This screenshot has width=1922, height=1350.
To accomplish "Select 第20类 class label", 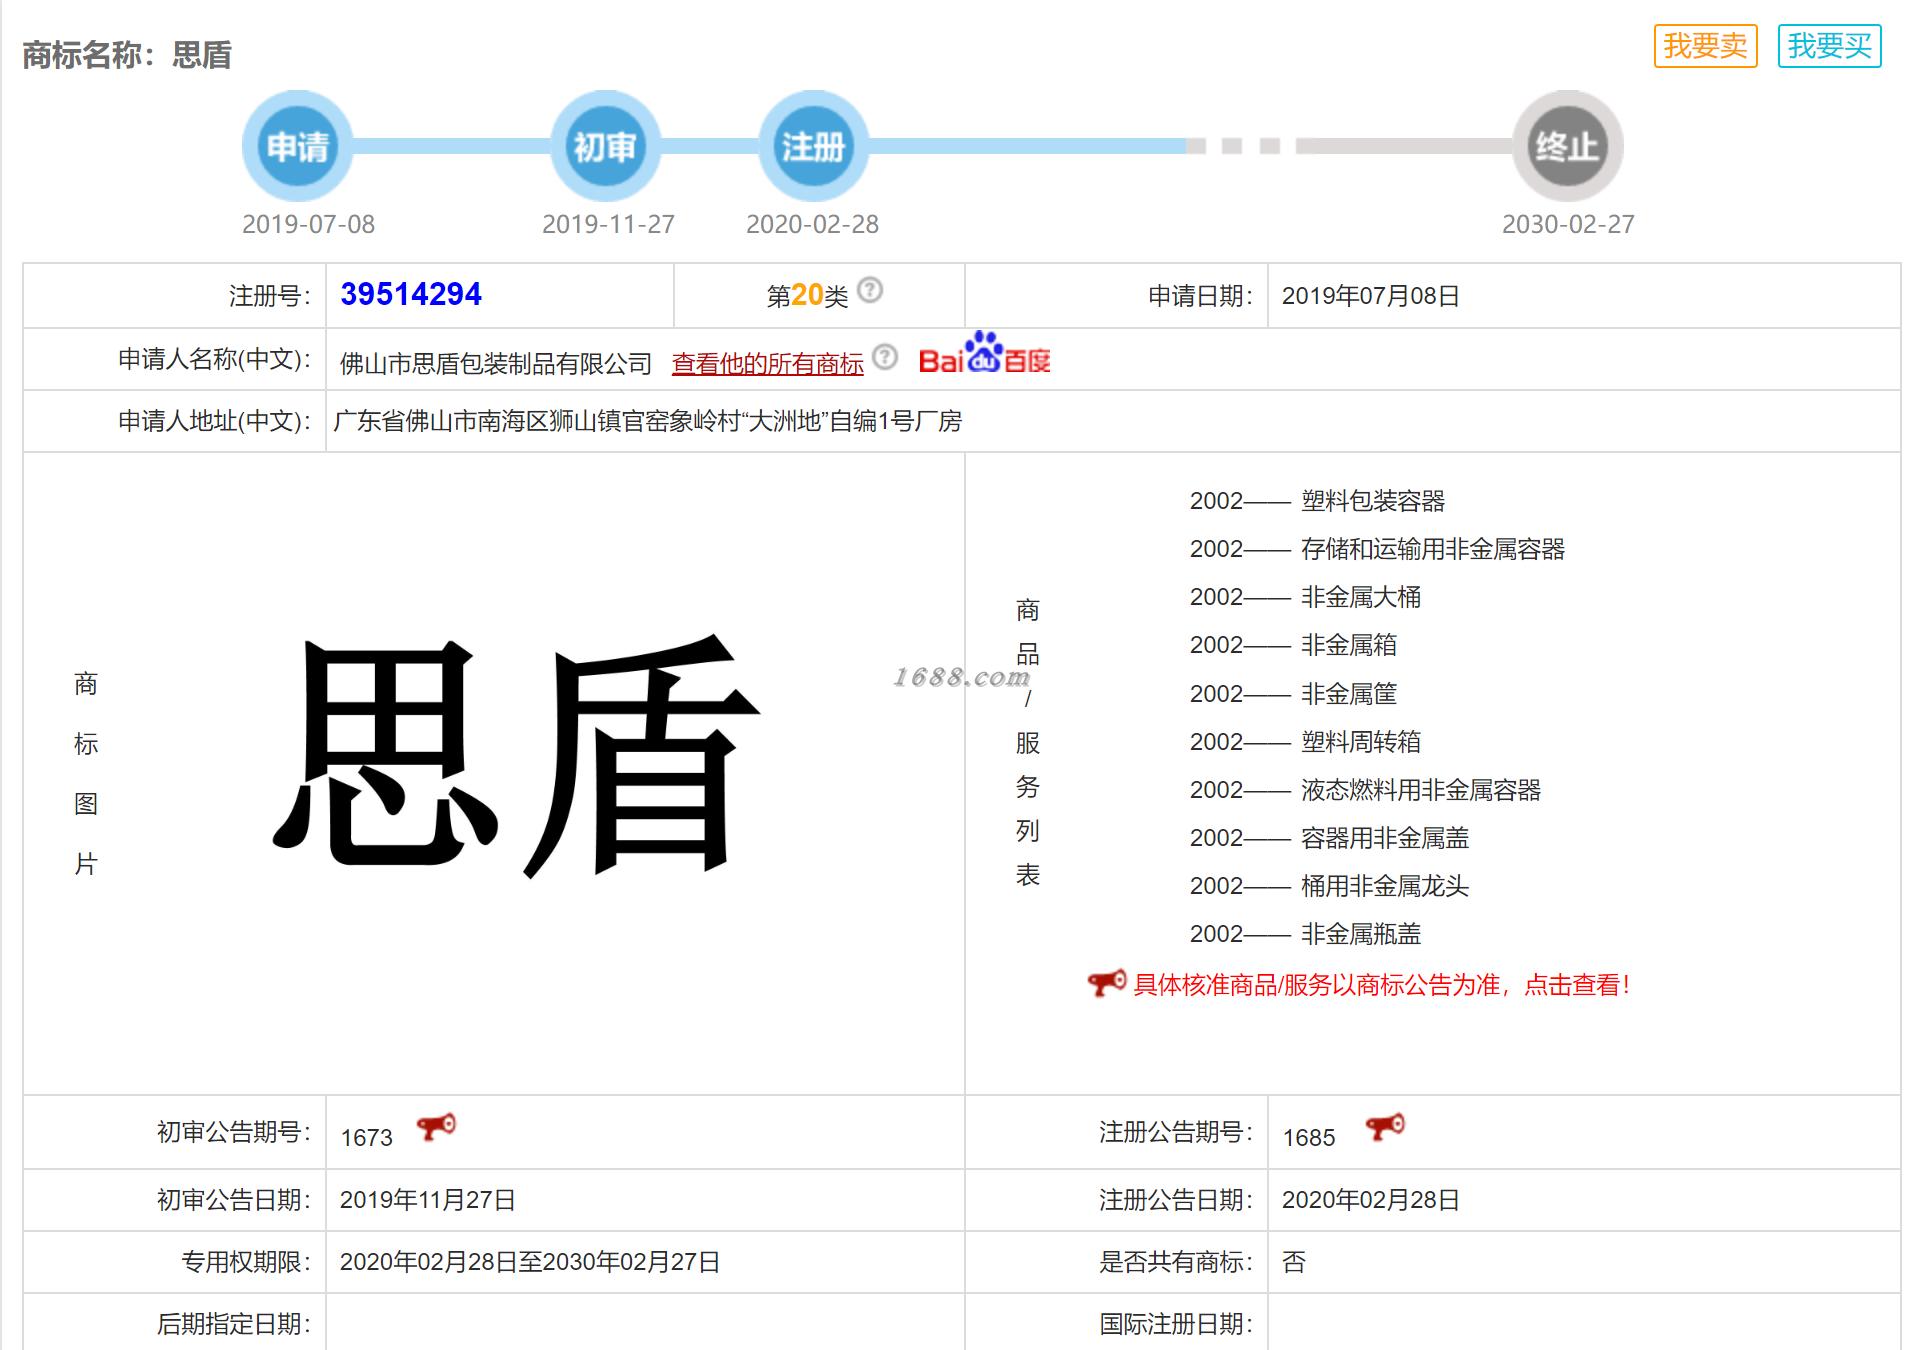I will [807, 295].
